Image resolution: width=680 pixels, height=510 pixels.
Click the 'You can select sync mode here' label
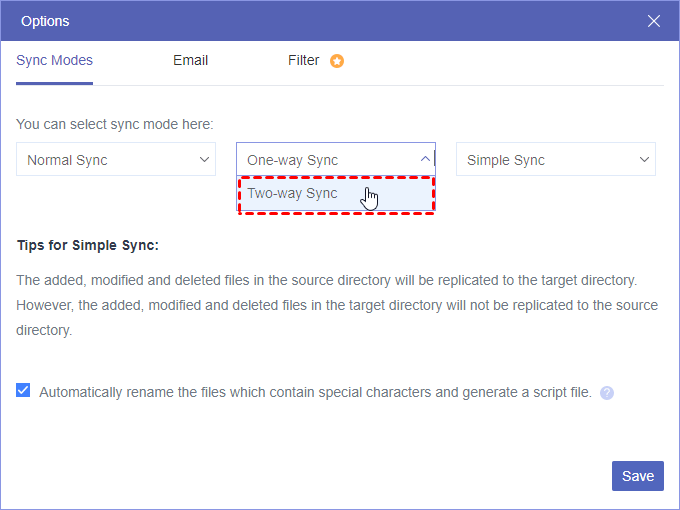115,125
